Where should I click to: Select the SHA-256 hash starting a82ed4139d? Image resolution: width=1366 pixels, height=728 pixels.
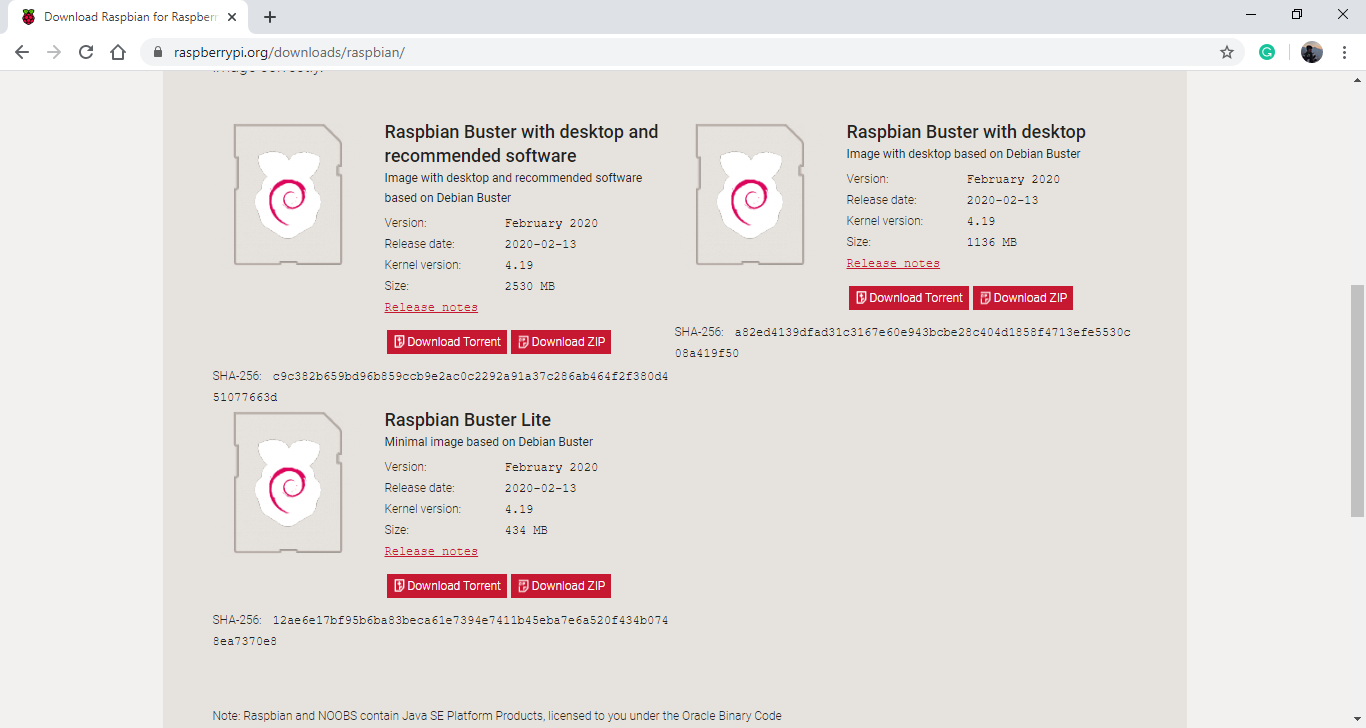903,343
